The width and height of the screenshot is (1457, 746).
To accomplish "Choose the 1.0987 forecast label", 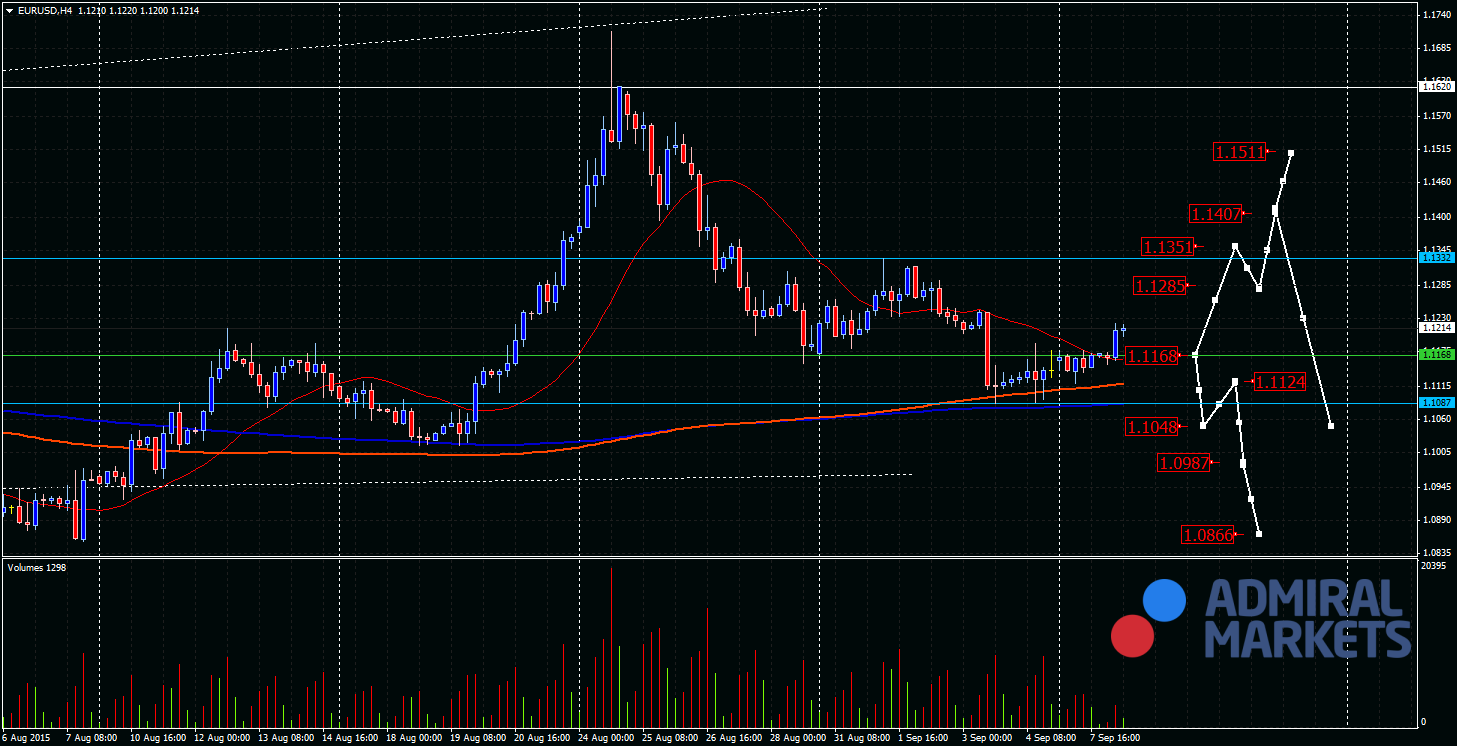I will (x=1183, y=462).
